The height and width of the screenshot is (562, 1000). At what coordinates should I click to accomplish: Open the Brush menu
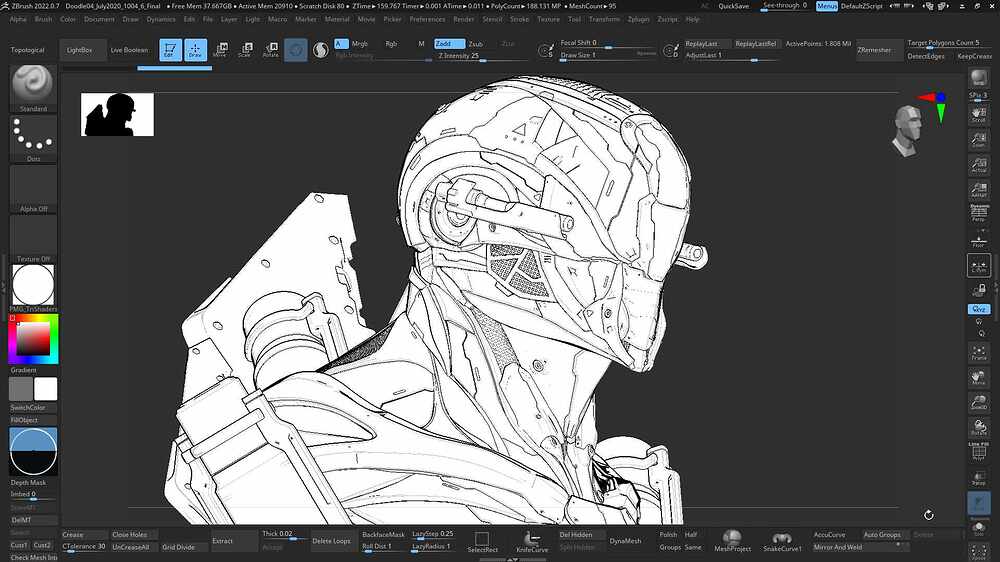click(43, 19)
